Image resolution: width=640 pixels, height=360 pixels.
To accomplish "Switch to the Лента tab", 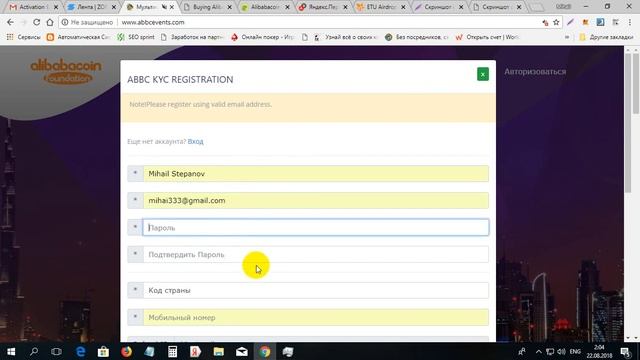I will pyautogui.click(x=91, y=7).
